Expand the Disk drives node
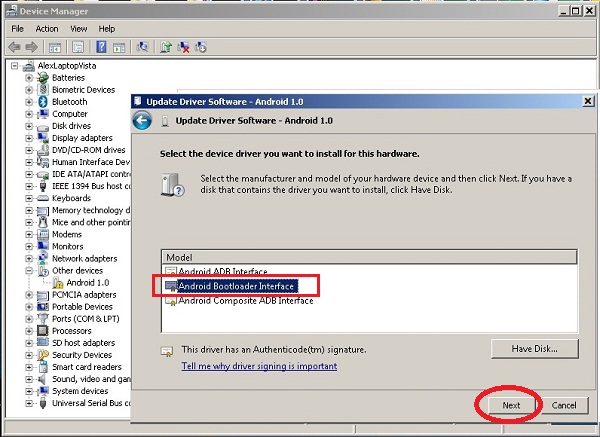Screen dimensions: 600x437 29,126
